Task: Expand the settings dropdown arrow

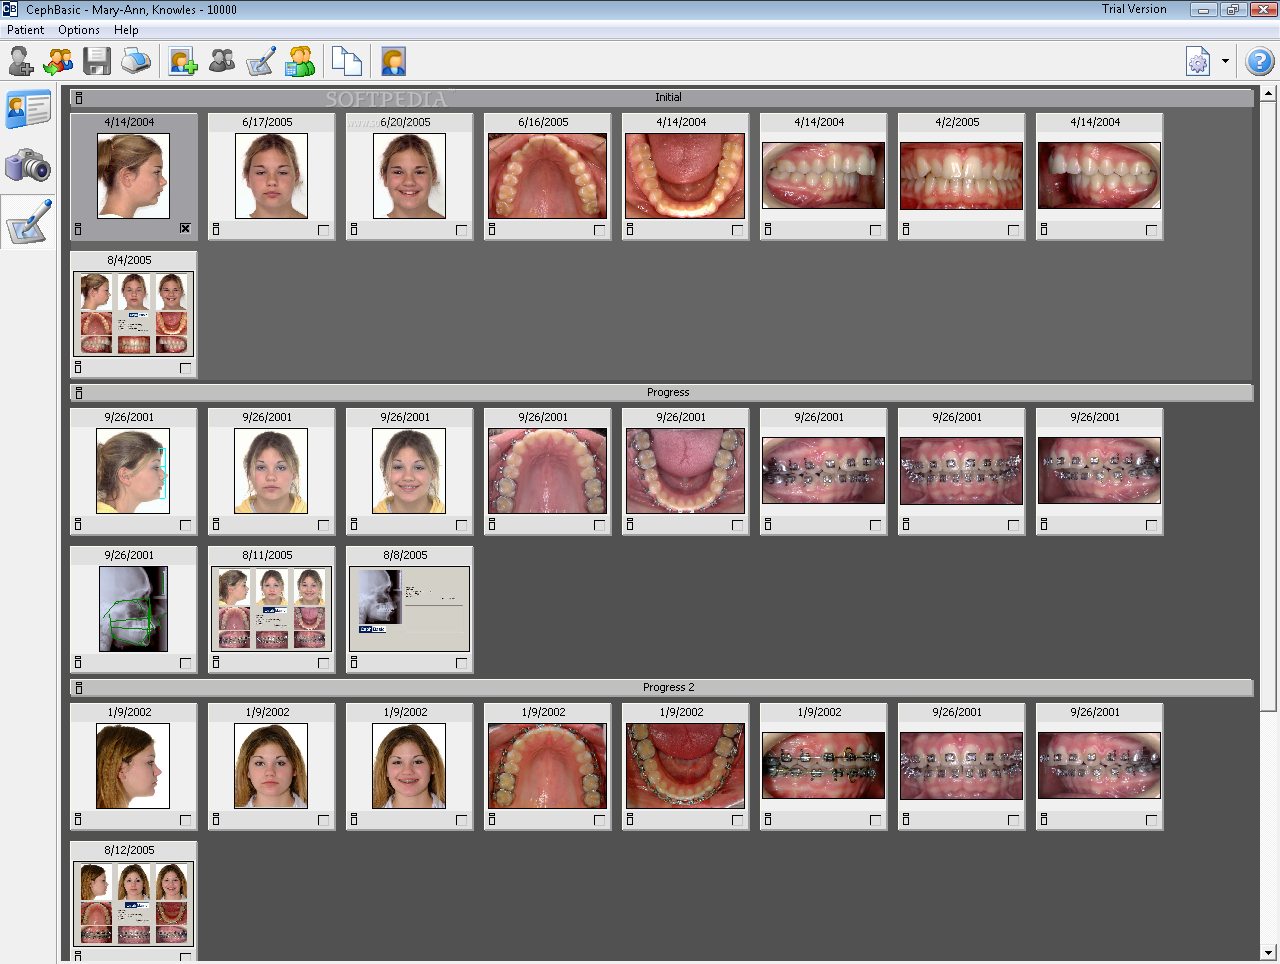Action: tap(1225, 61)
